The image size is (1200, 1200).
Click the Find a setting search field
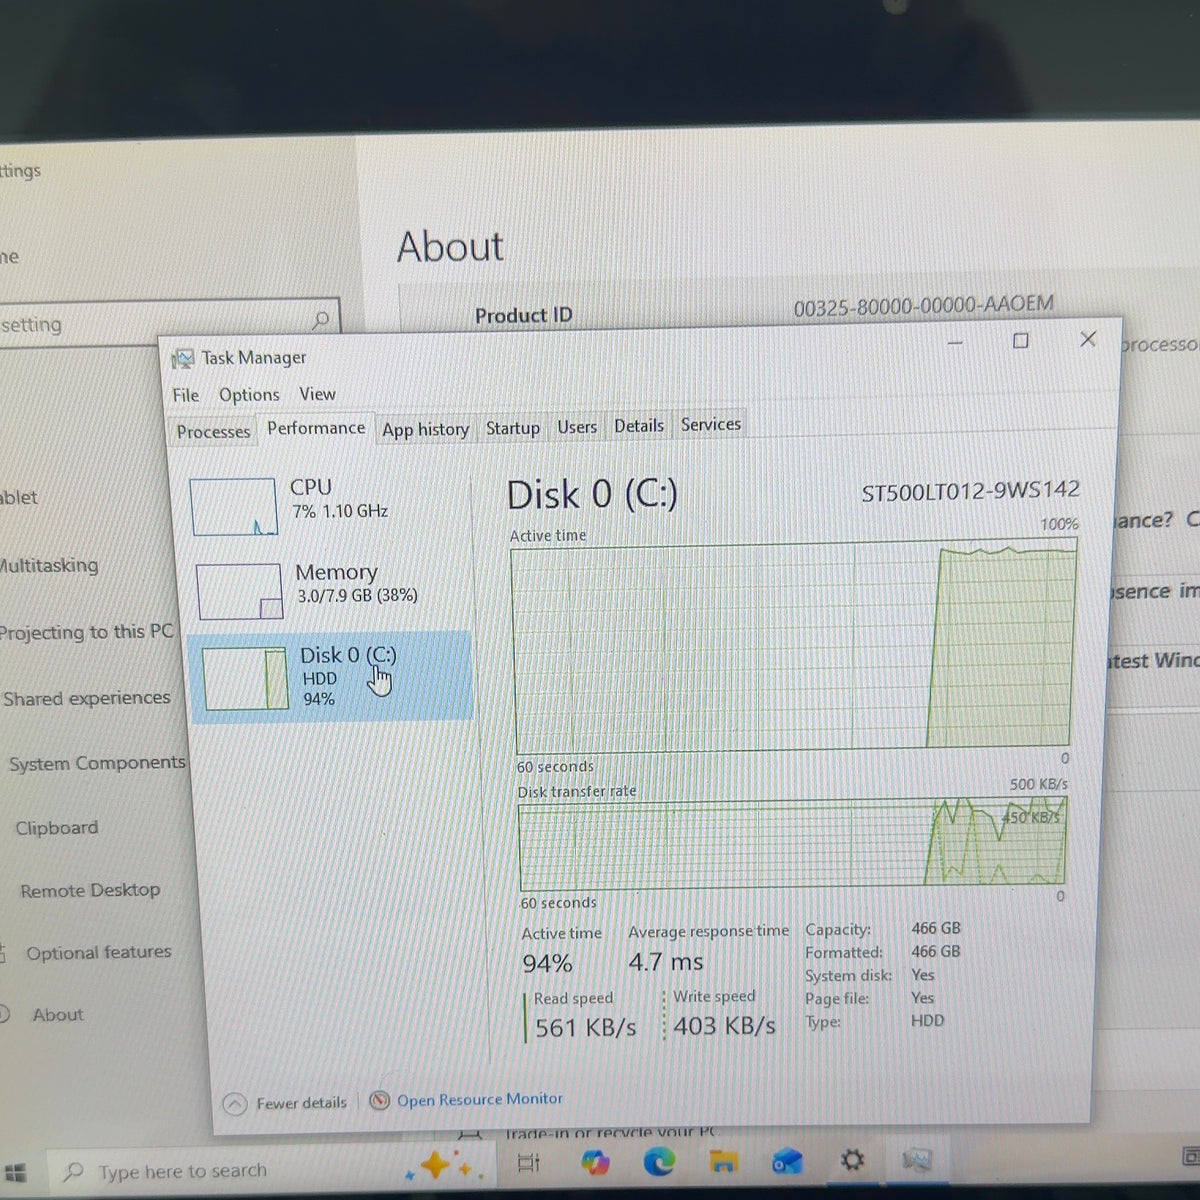click(168, 322)
